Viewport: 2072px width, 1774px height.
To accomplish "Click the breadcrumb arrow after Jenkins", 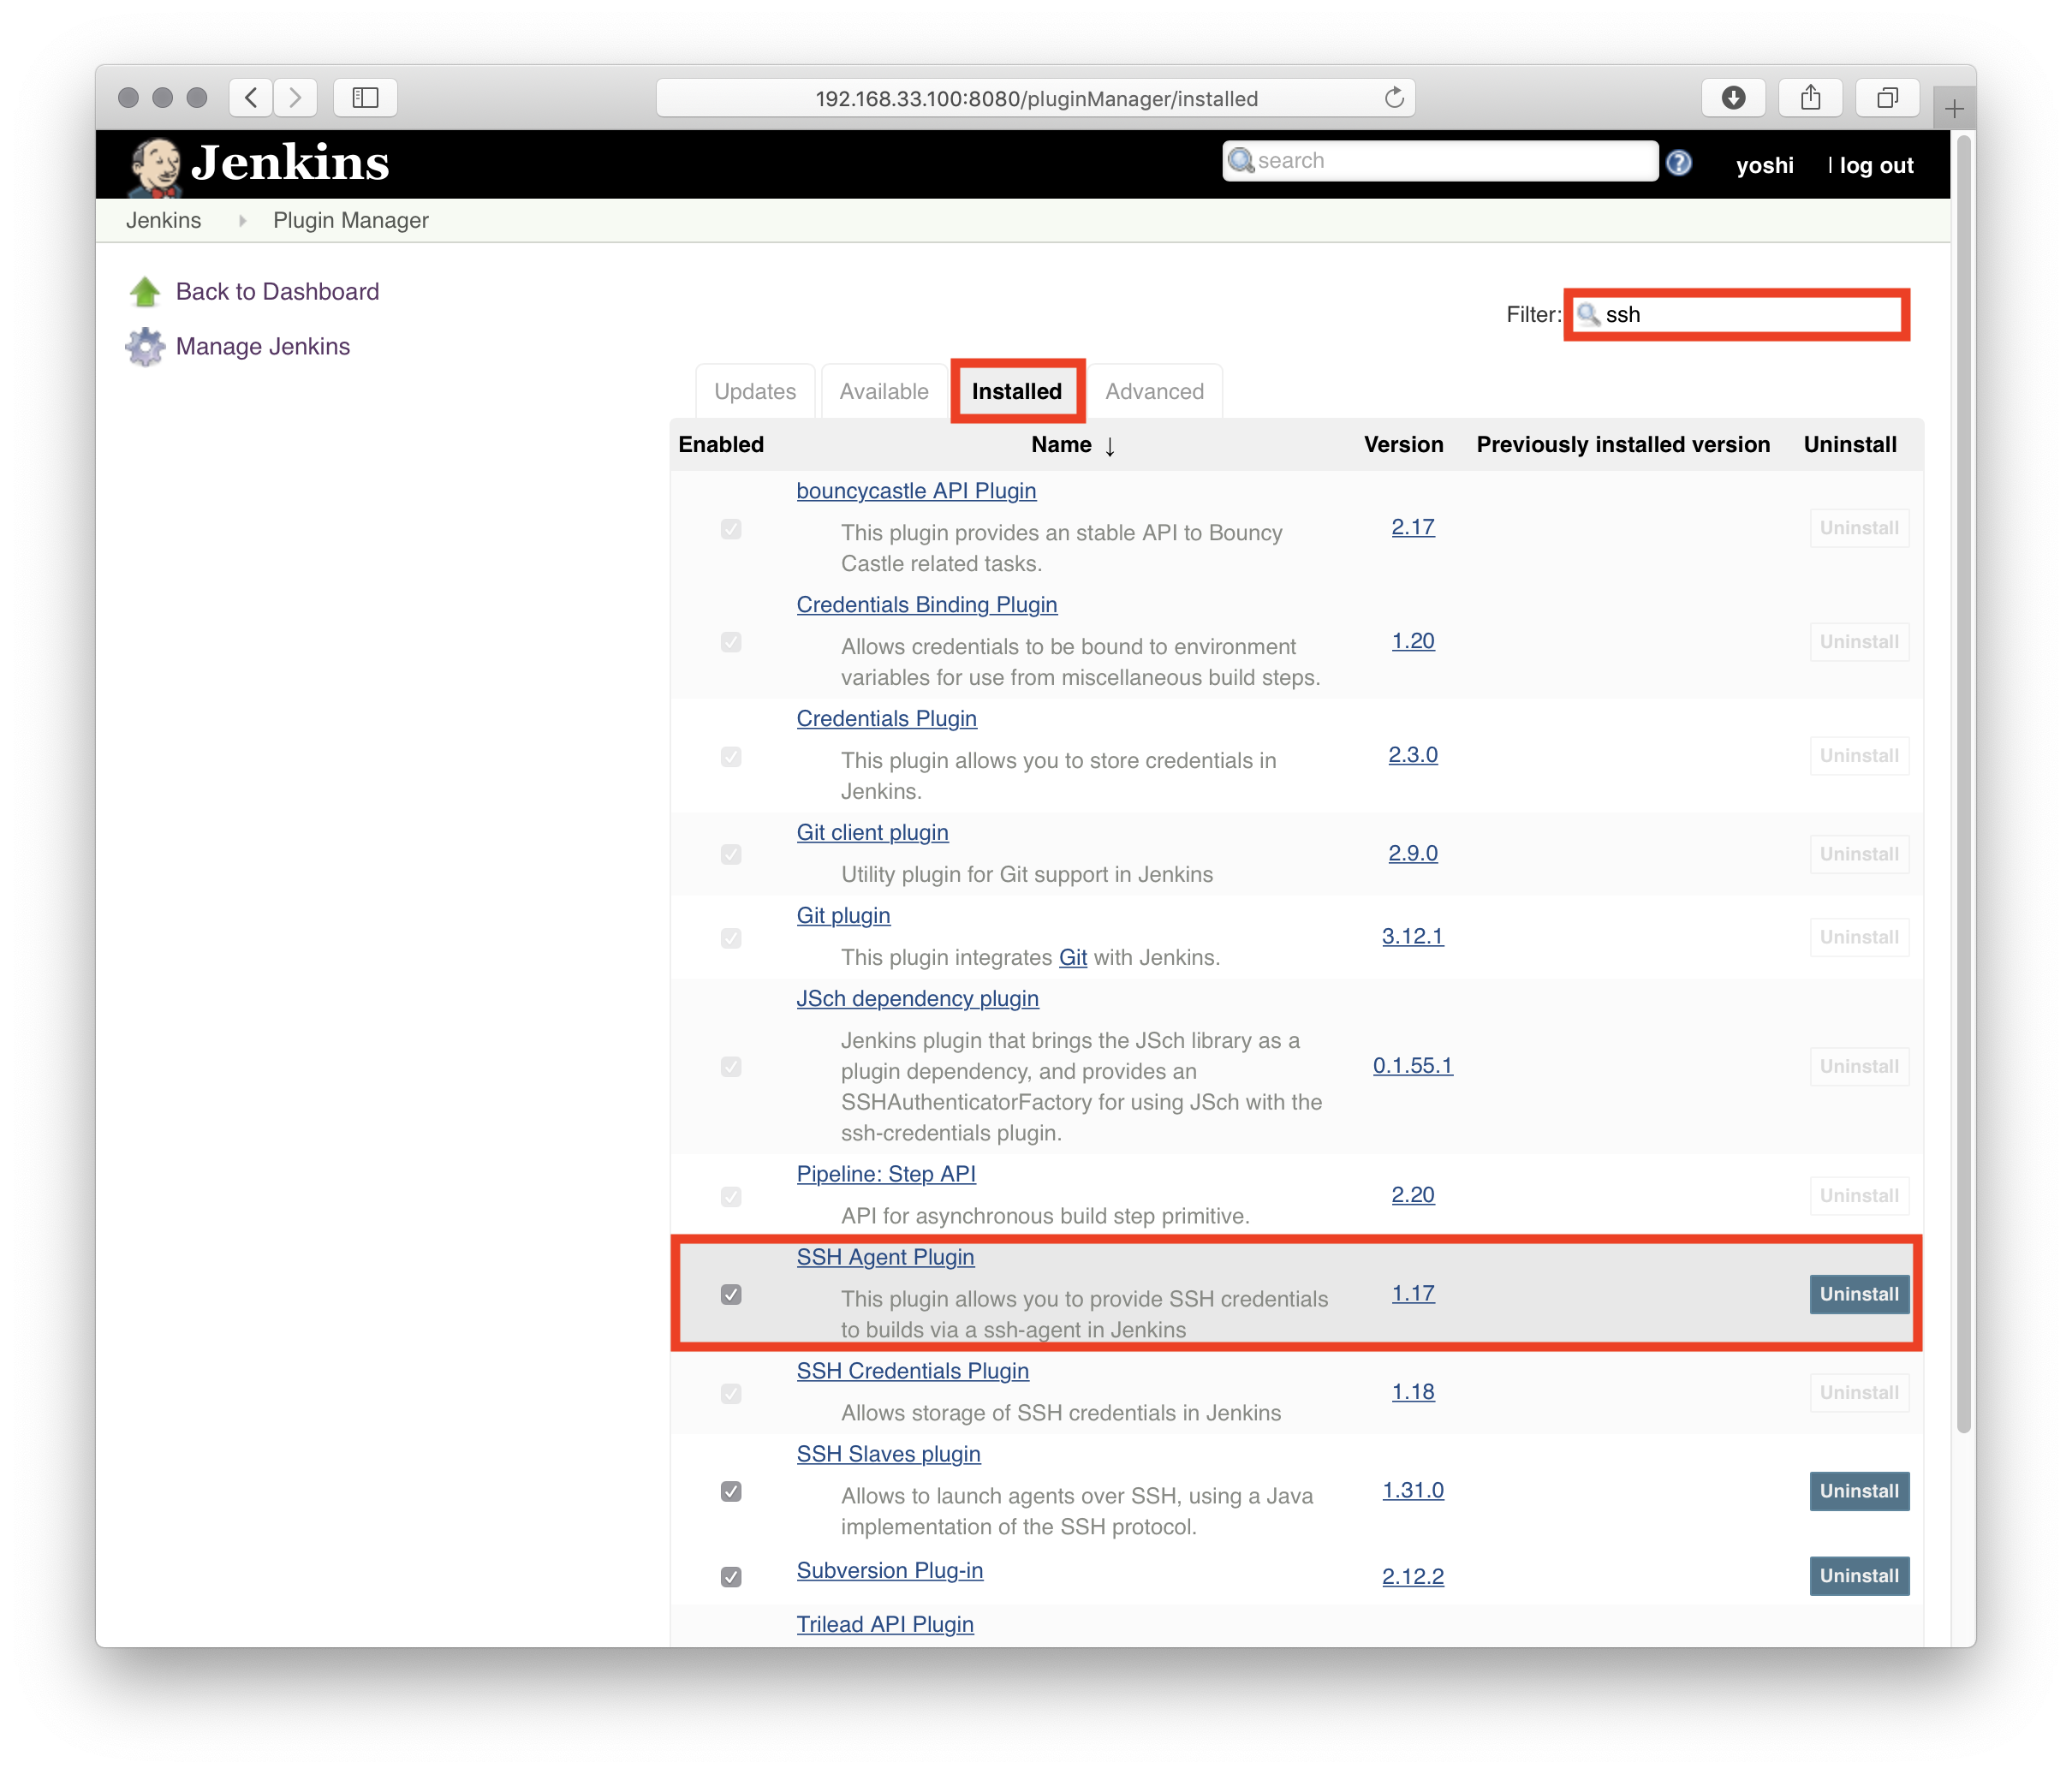I will click(242, 221).
